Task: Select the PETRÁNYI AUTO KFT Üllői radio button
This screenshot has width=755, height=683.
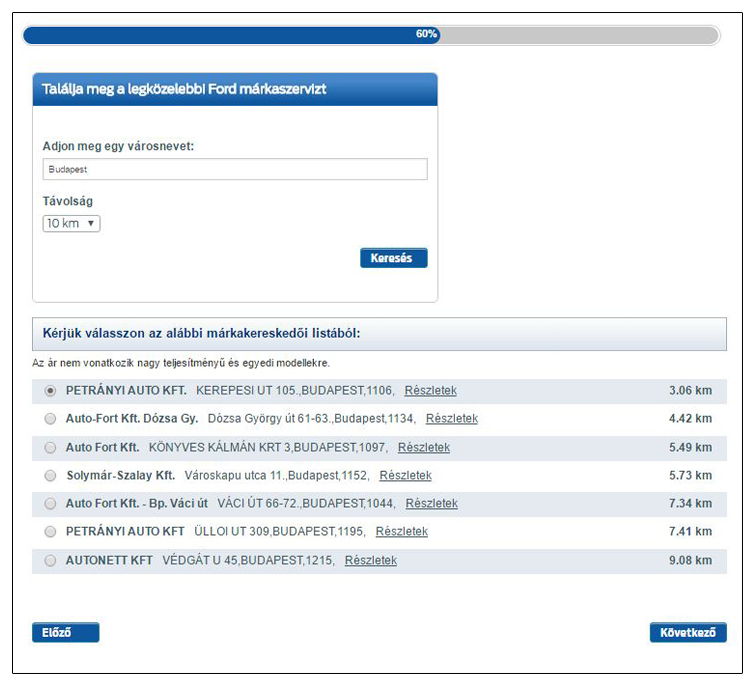Action: 50,531
